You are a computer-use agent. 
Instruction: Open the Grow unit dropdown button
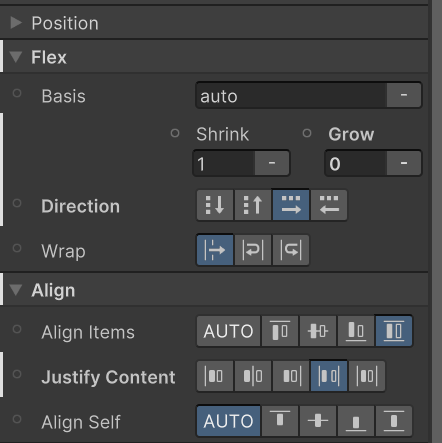tap(404, 163)
